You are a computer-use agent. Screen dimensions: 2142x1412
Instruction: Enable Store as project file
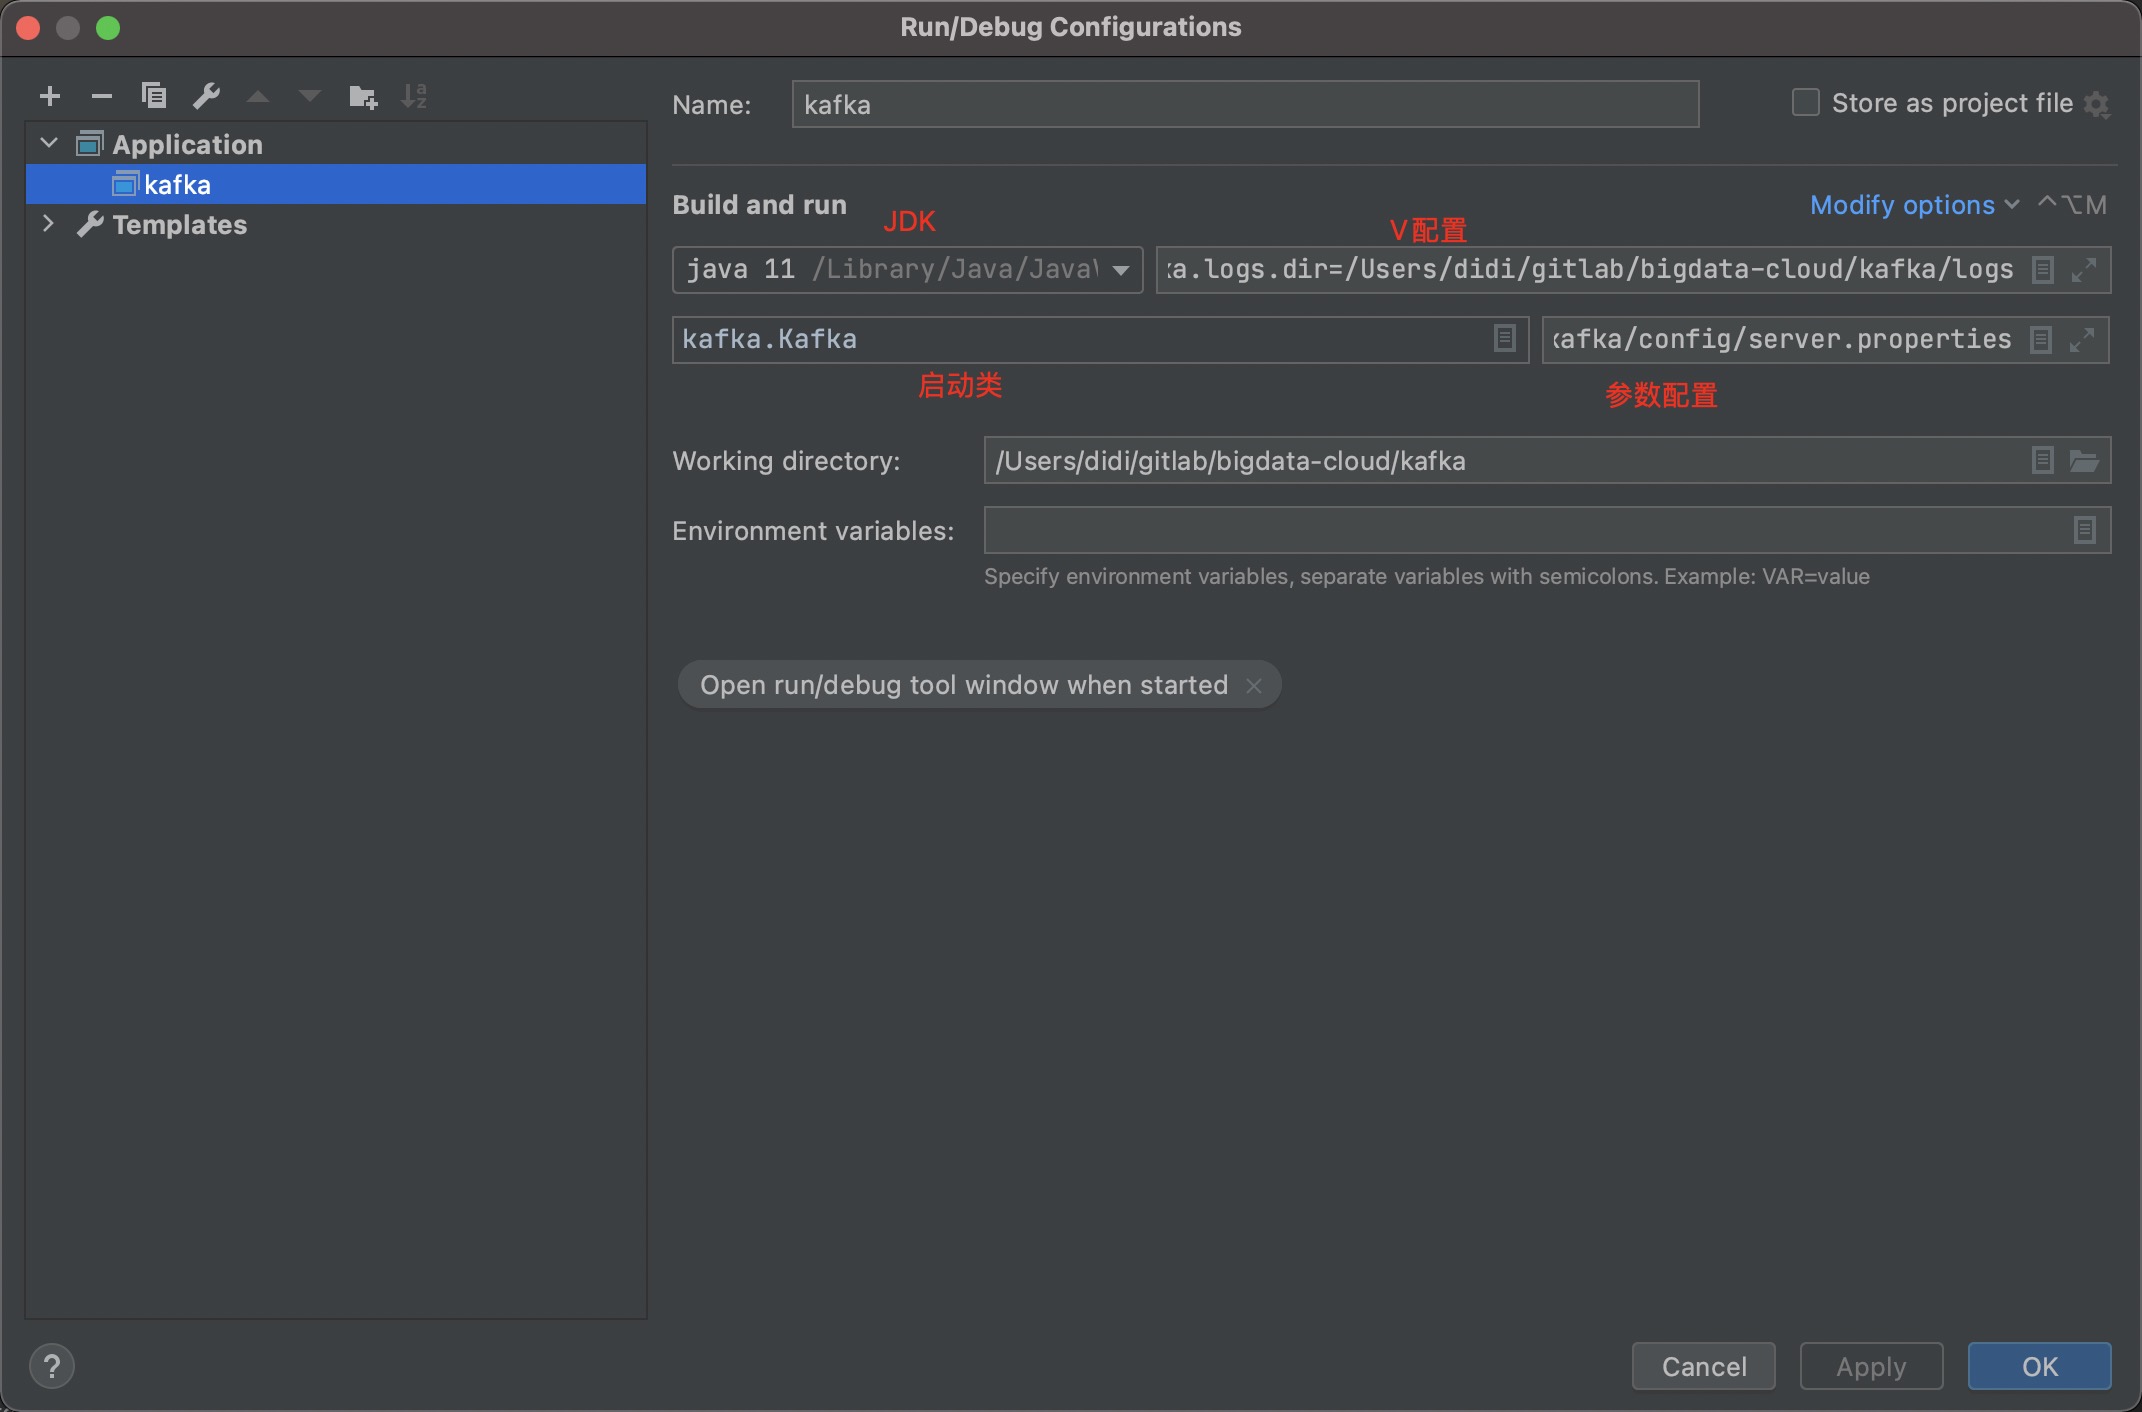point(1805,102)
